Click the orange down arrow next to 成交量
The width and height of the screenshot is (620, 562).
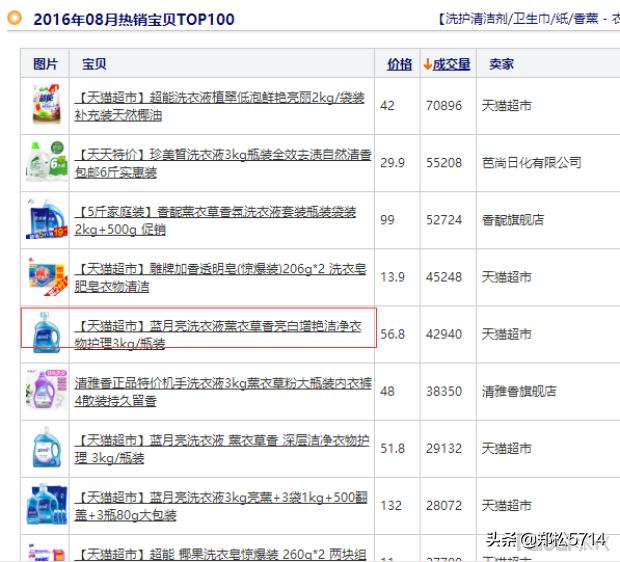coord(427,64)
